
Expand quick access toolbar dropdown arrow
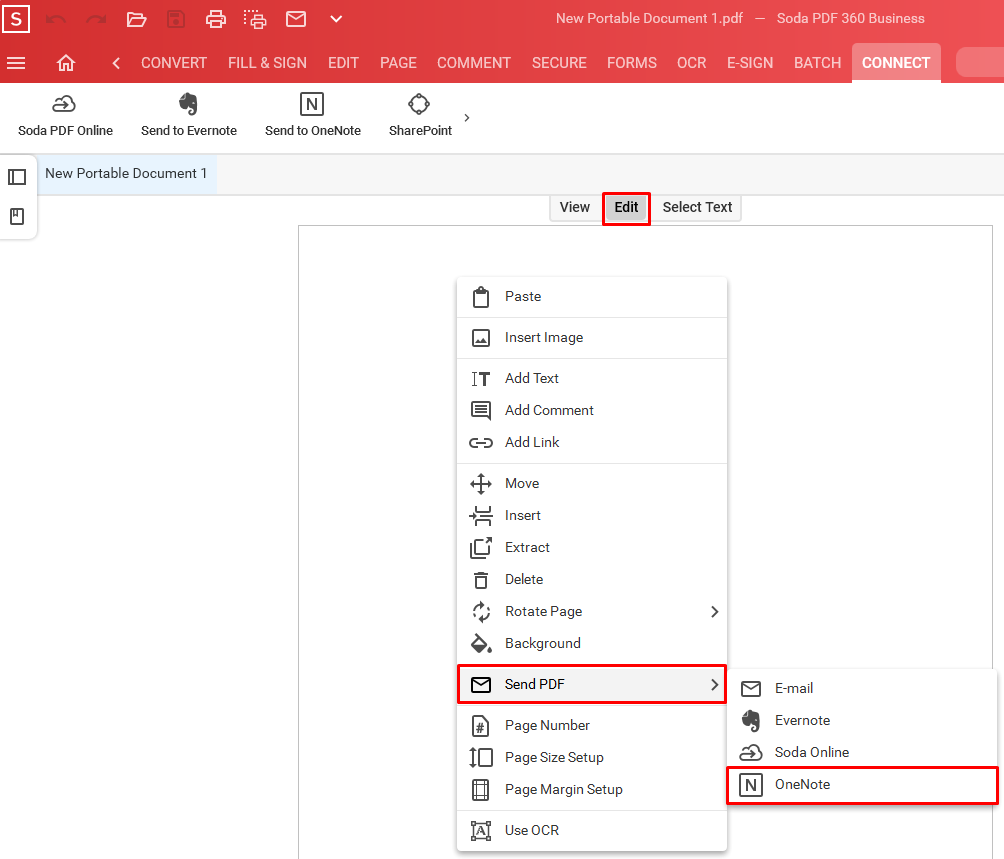(x=336, y=19)
